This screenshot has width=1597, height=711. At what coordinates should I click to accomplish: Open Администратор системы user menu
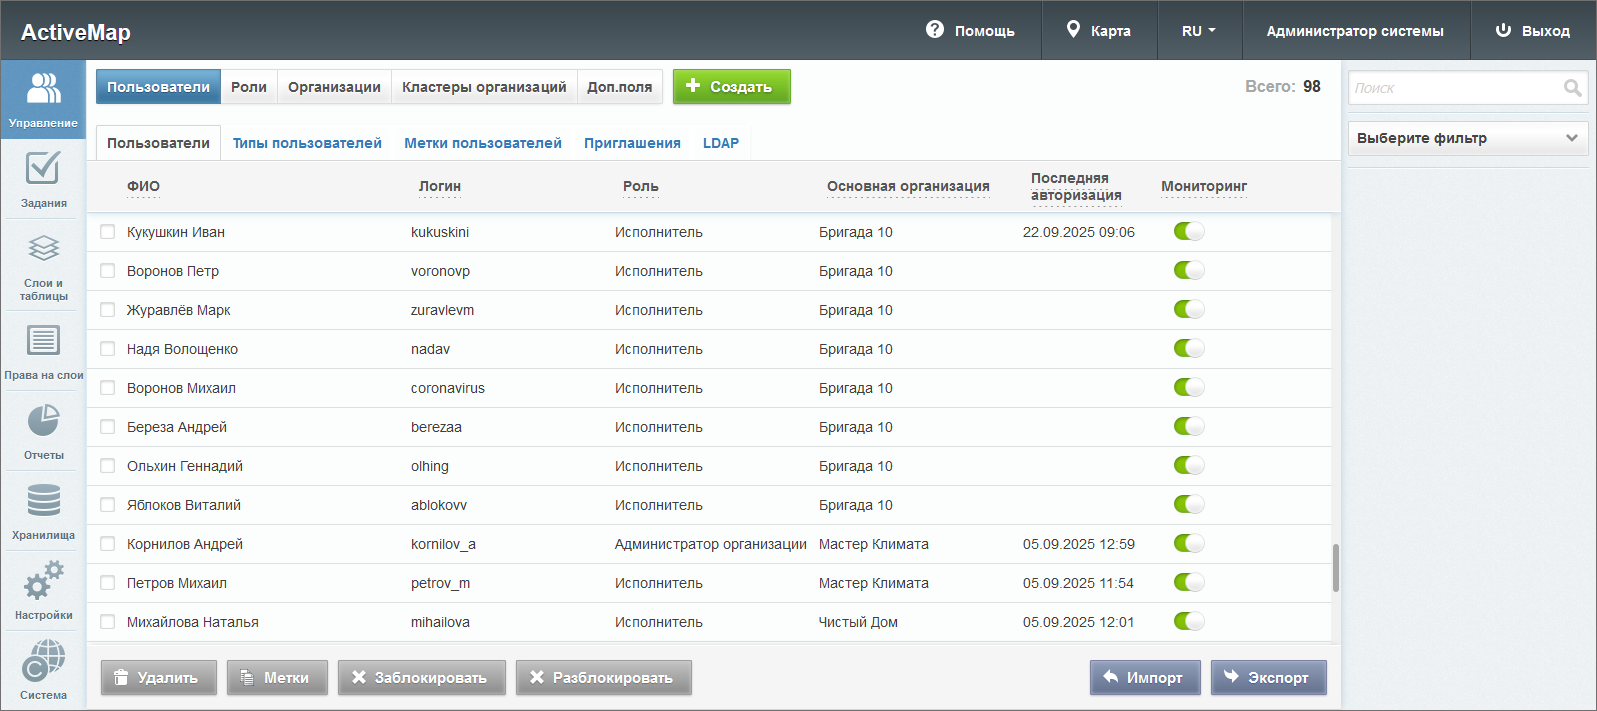pyautogui.click(x=1354, y=31)
